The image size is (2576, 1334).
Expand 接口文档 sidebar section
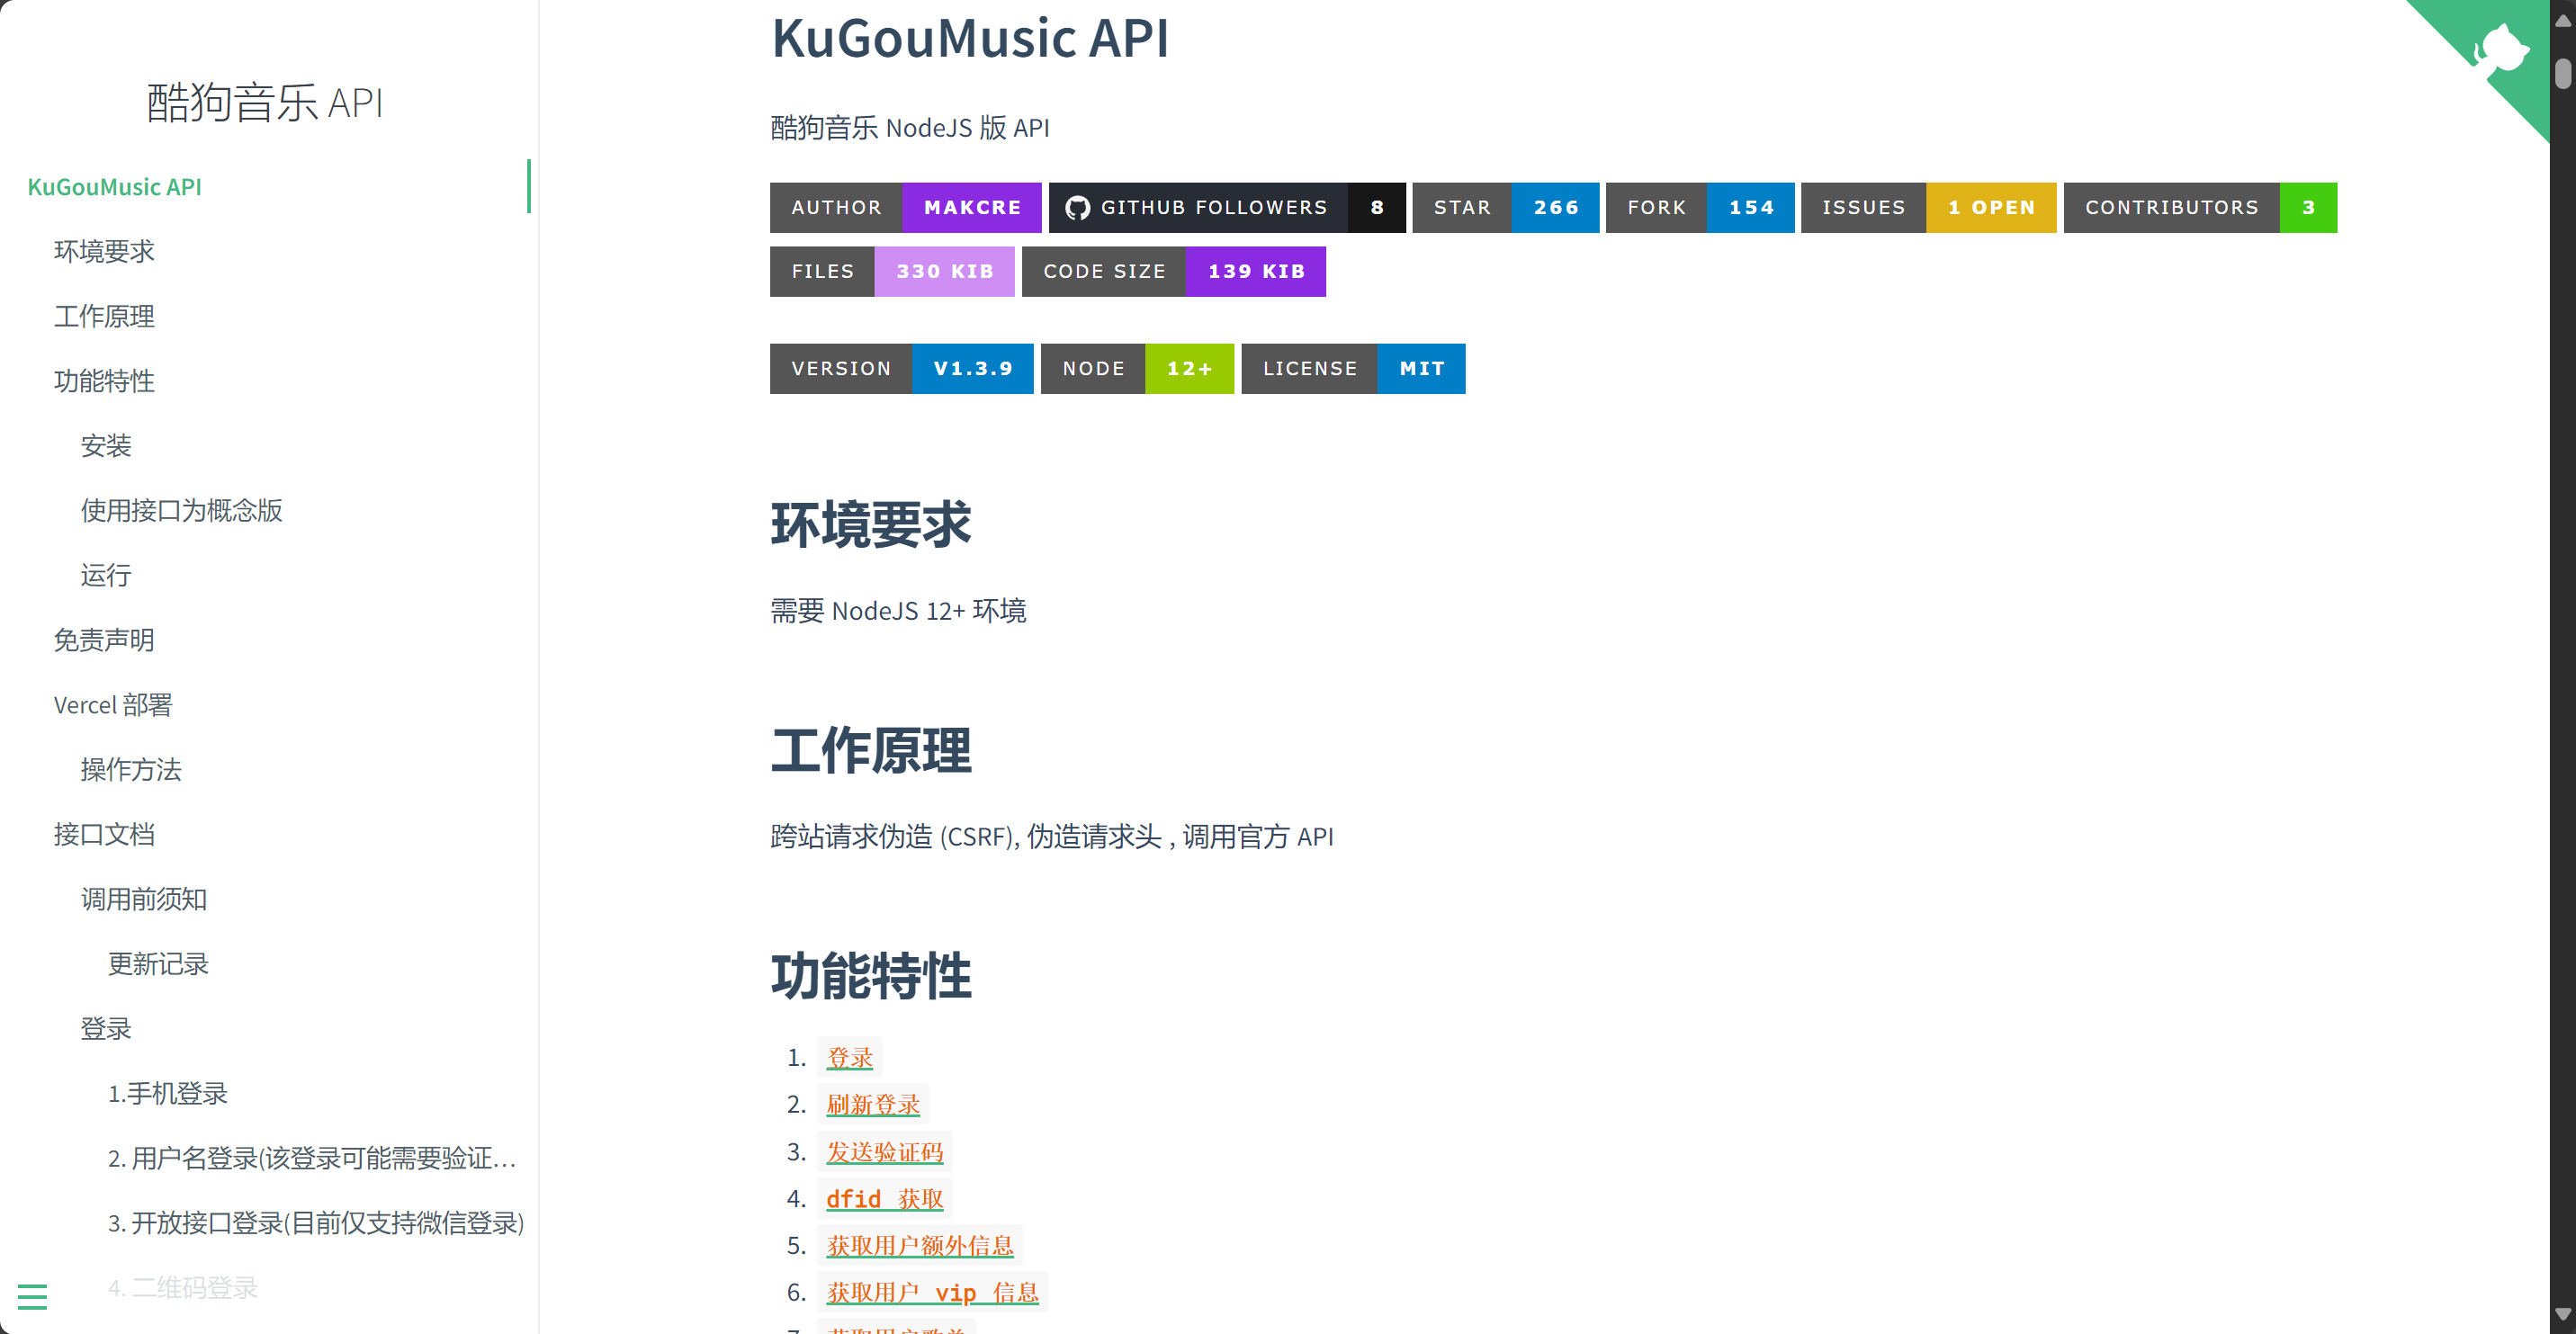click(104, 834)
